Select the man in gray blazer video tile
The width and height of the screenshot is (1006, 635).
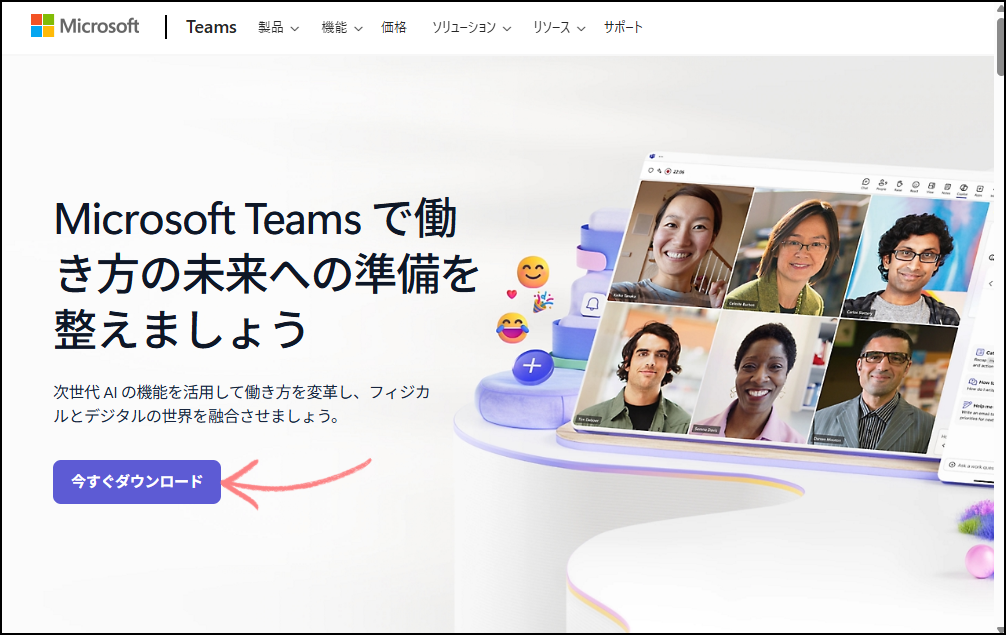(884, 386)
